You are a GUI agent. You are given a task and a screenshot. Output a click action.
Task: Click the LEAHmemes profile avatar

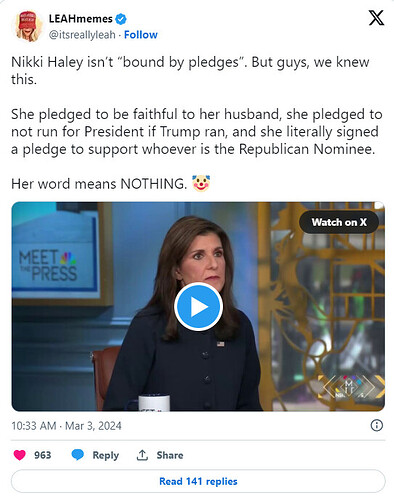coord(28,26)
